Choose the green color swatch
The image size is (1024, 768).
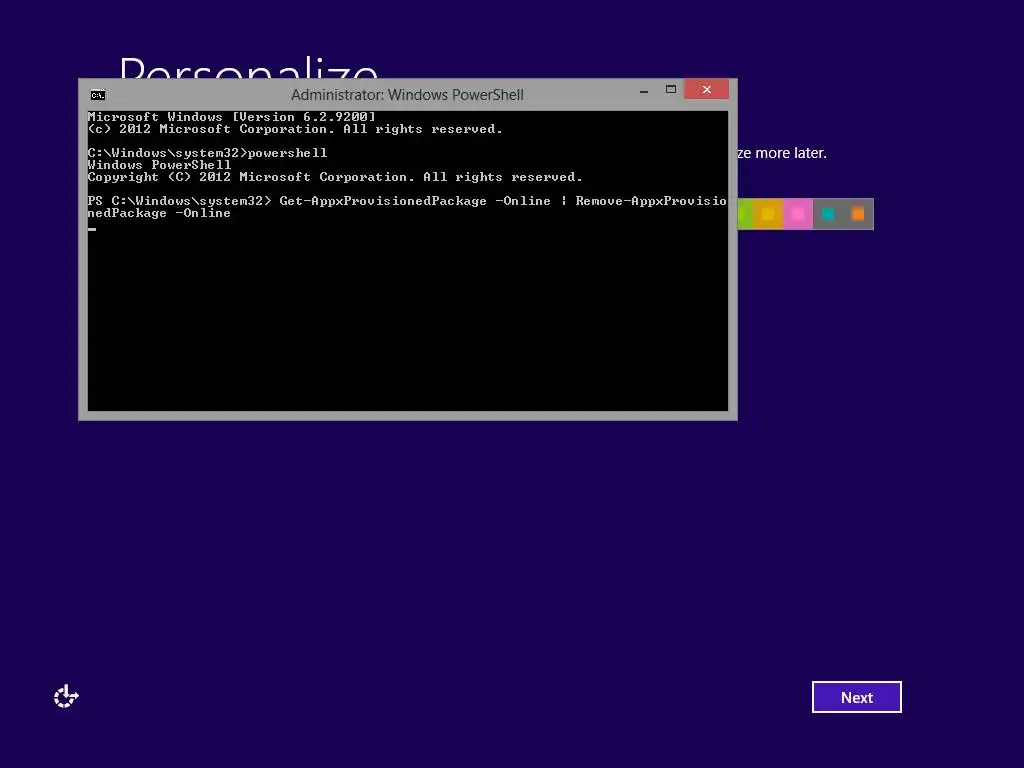pyautogui.click(x=745, y=214)
